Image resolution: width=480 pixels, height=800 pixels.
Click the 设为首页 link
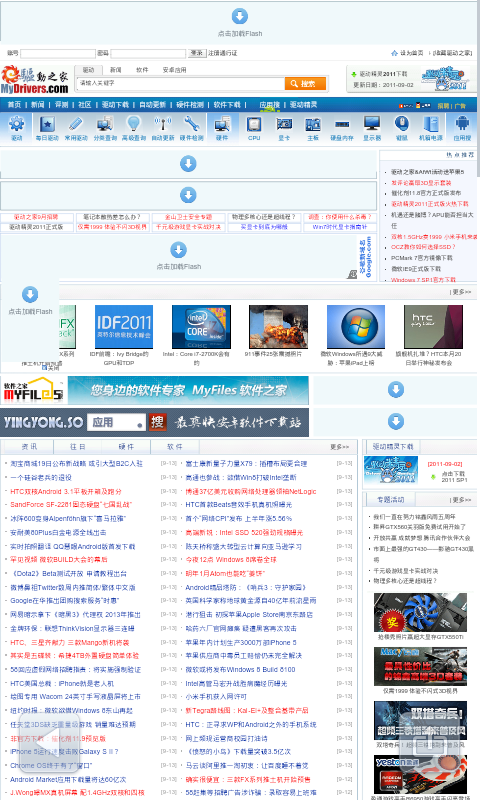411,53
